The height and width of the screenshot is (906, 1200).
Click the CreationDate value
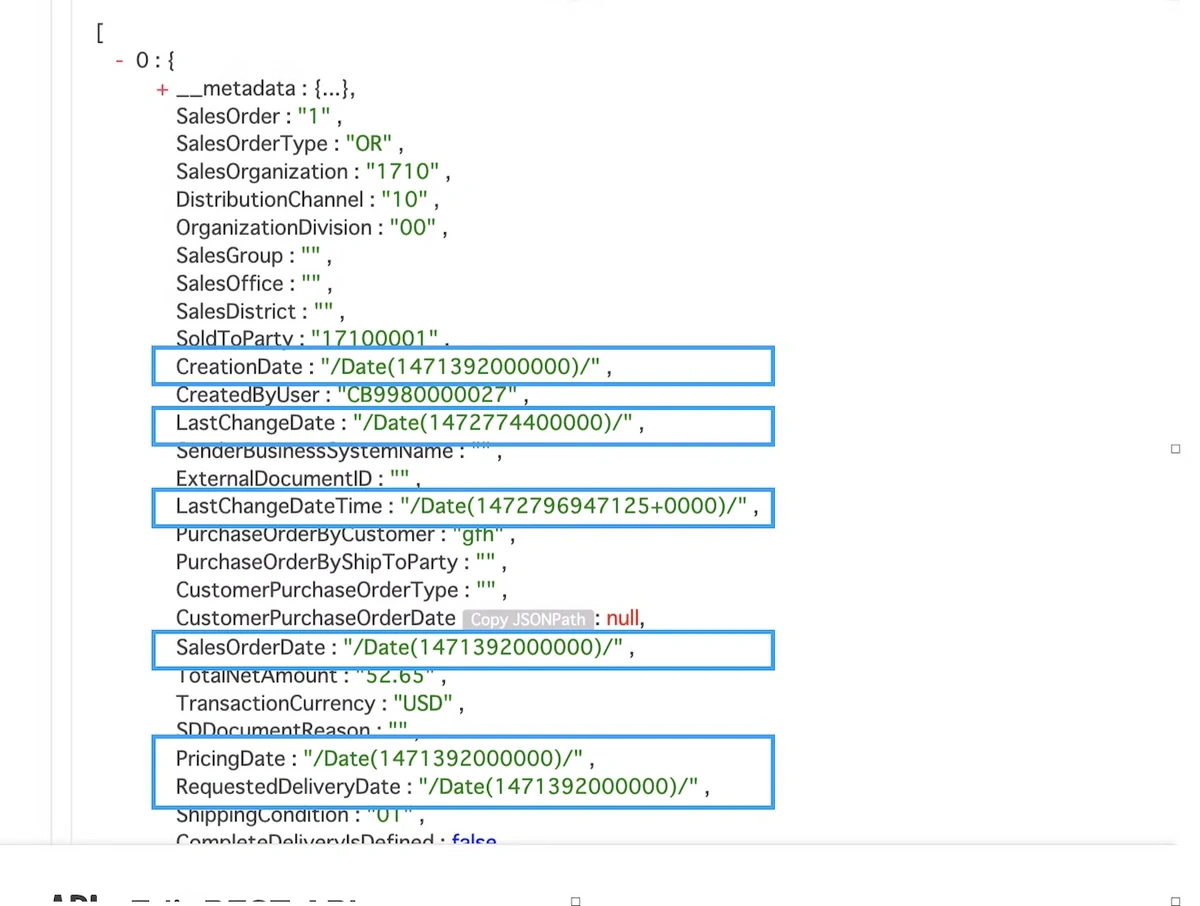pos(460,367)
